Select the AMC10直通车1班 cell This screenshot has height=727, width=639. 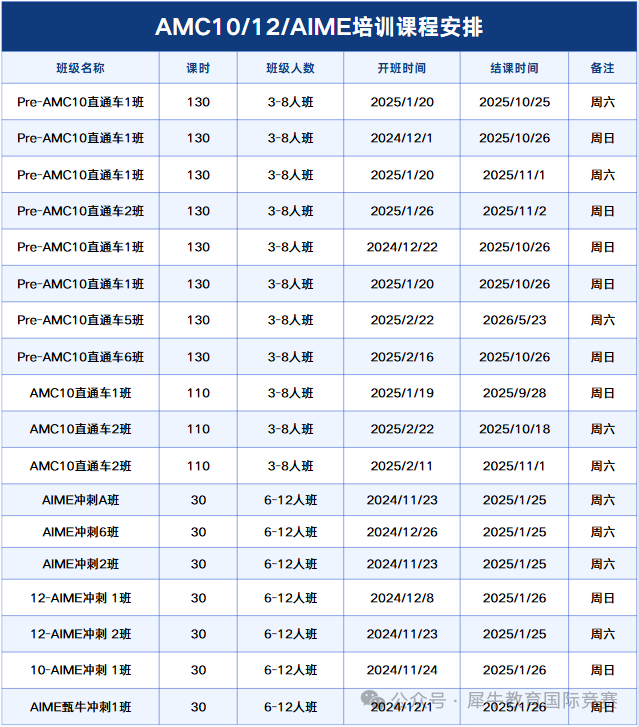pos(81,393)
